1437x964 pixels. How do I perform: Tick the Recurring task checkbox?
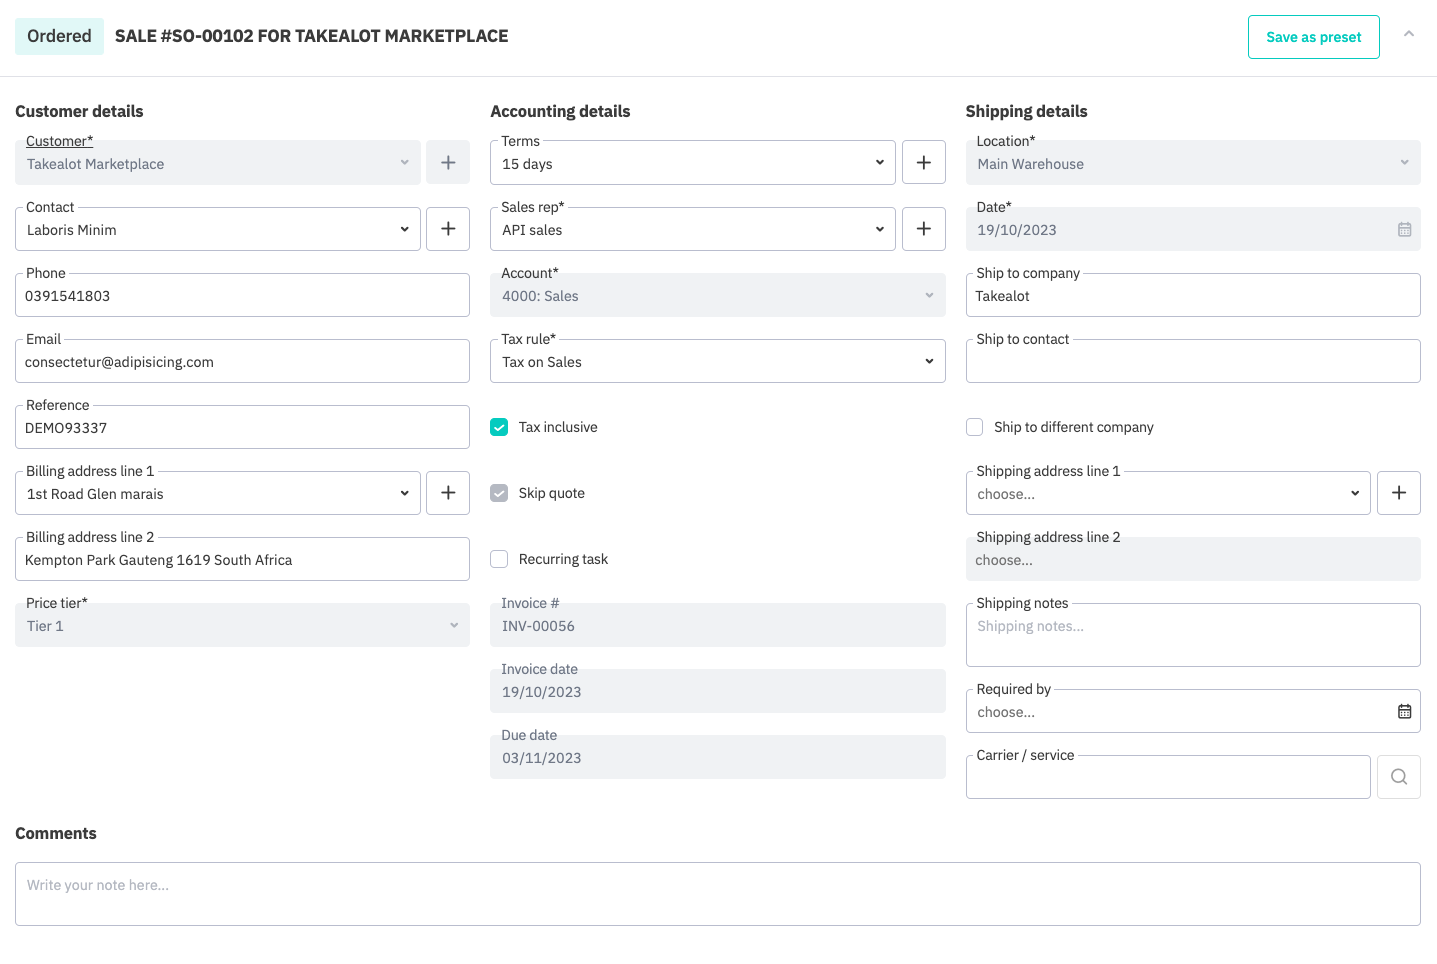(499, 559)
